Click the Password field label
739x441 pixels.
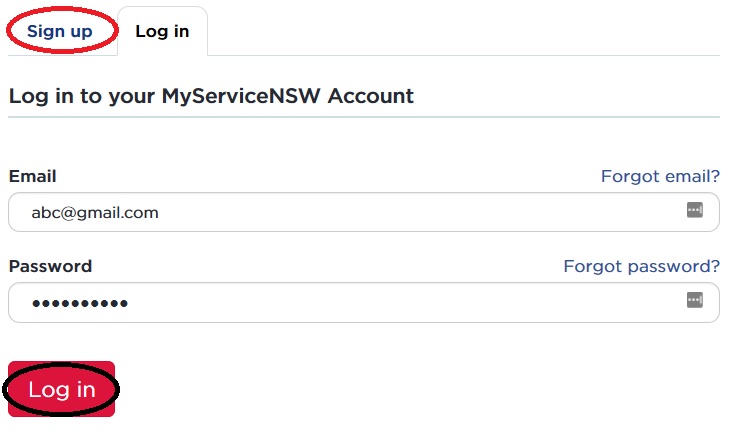[50, 266]
